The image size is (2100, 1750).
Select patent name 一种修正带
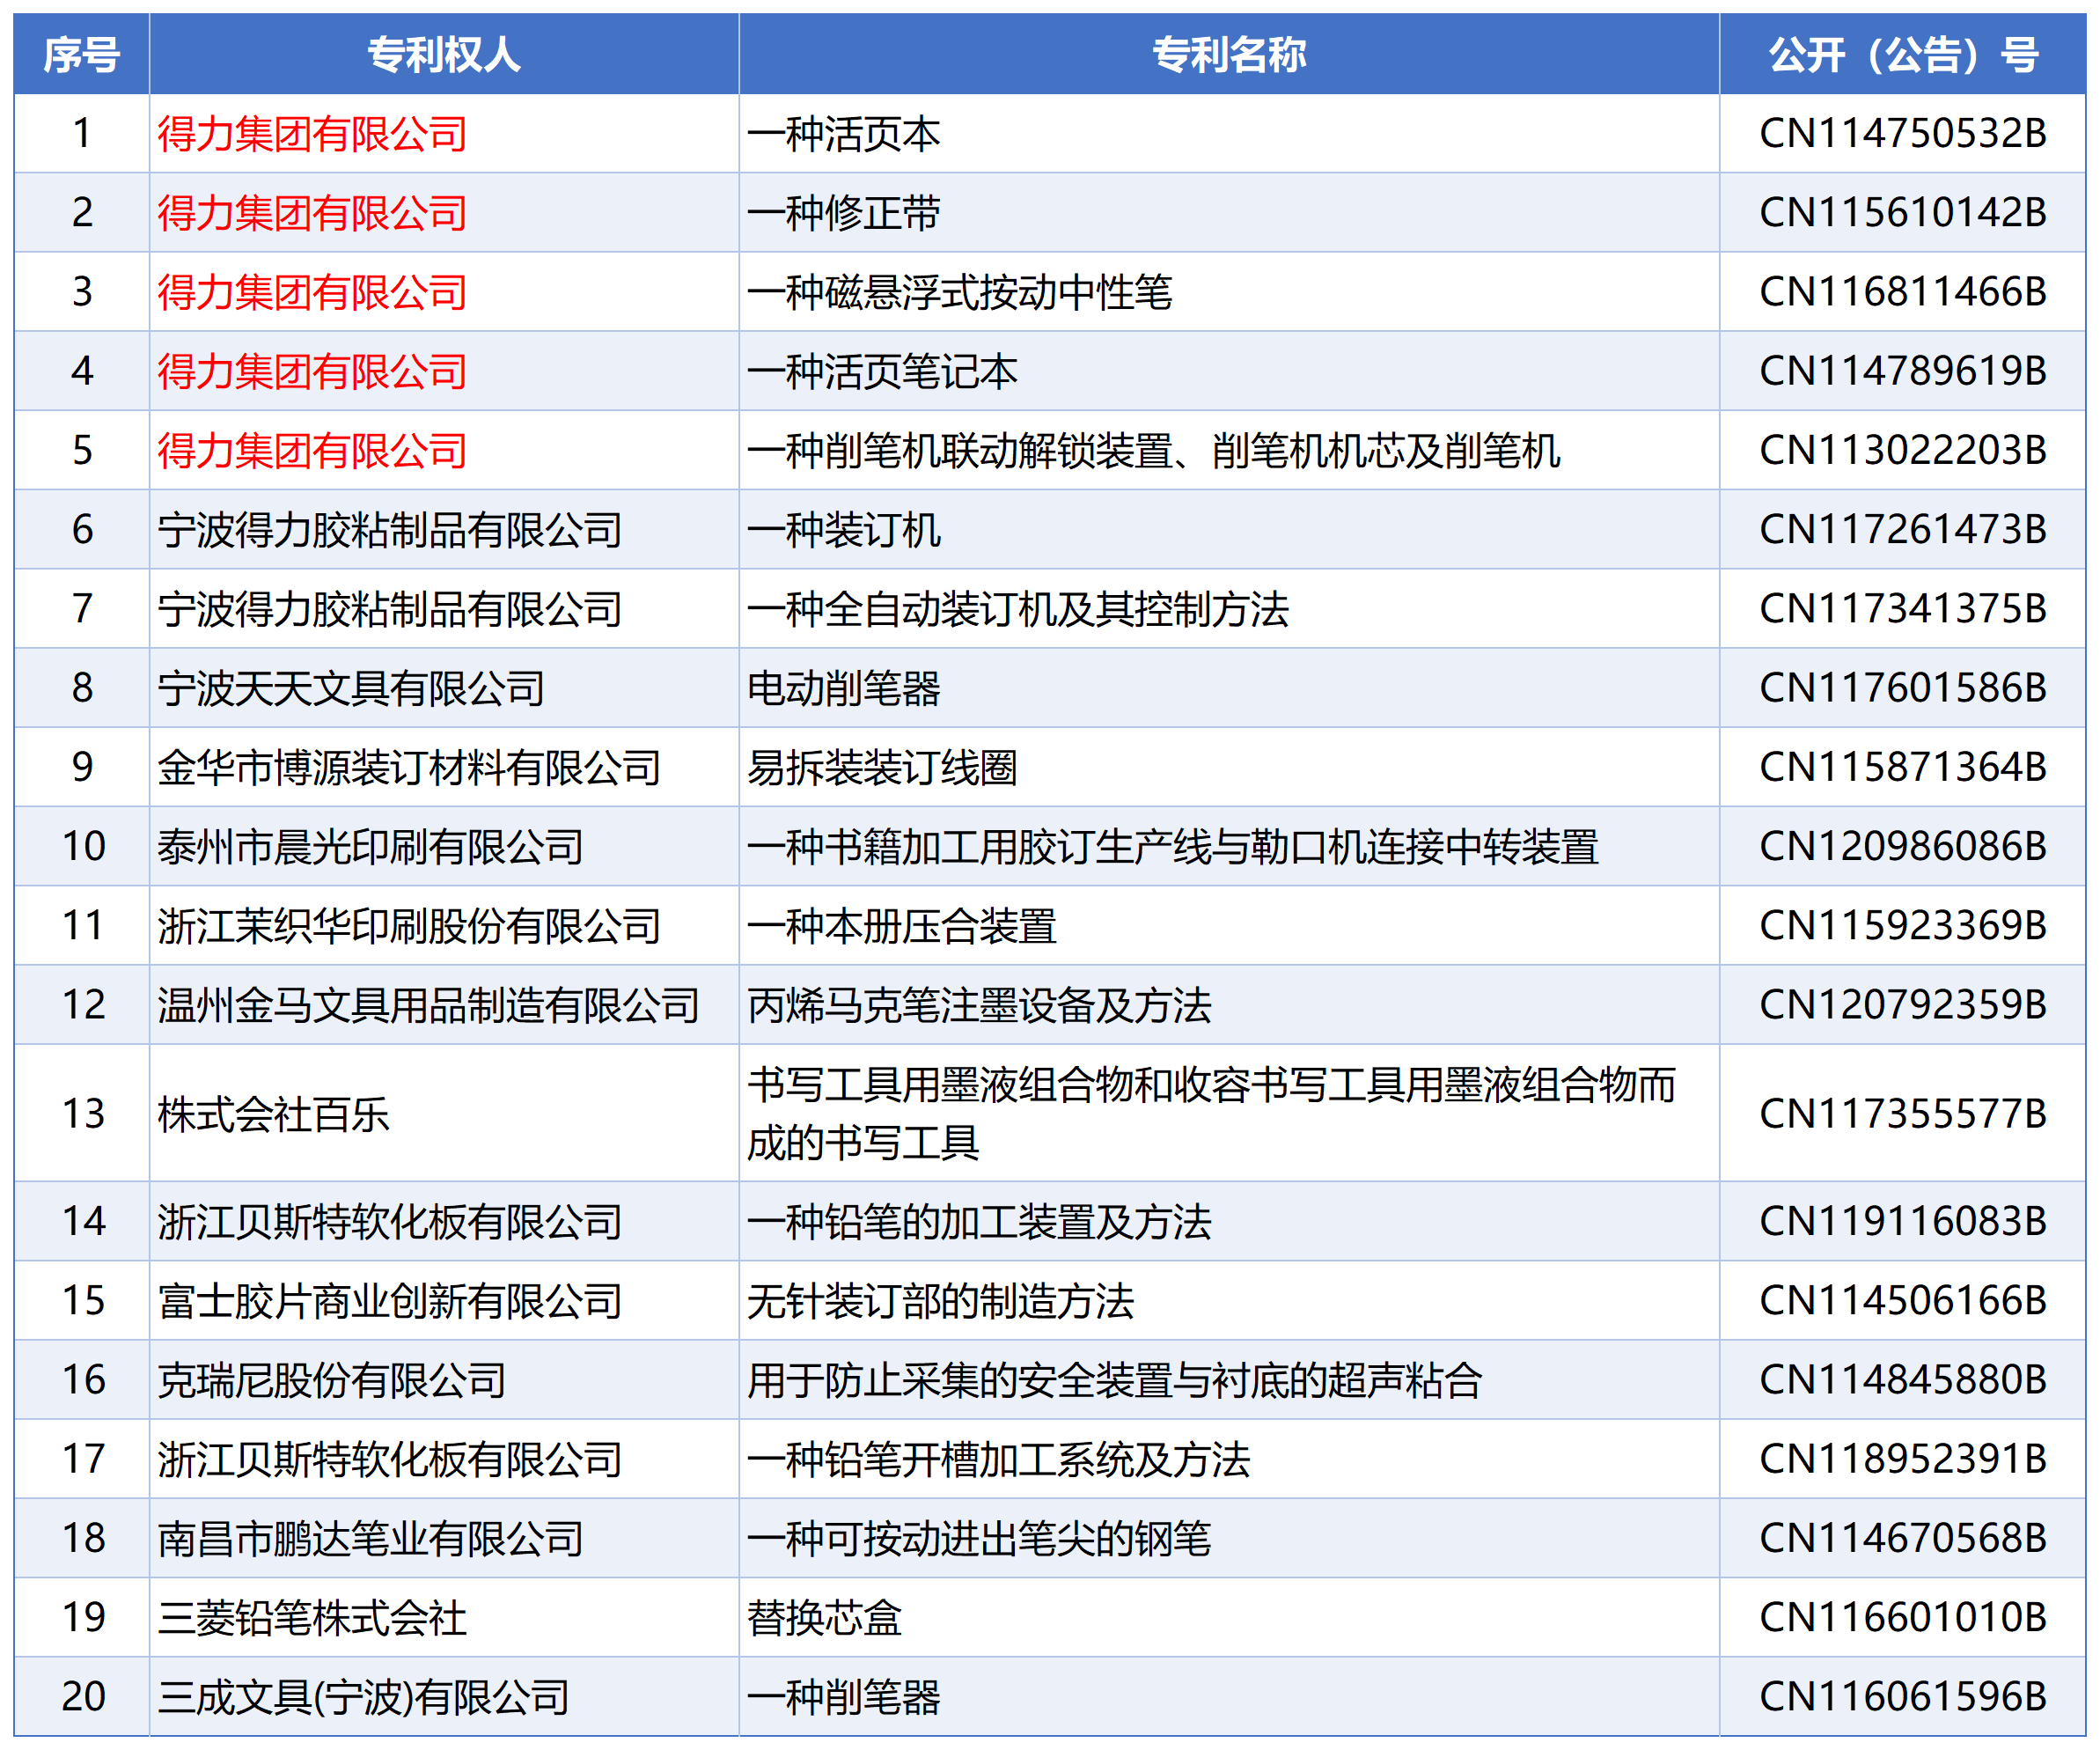point(844,213)
